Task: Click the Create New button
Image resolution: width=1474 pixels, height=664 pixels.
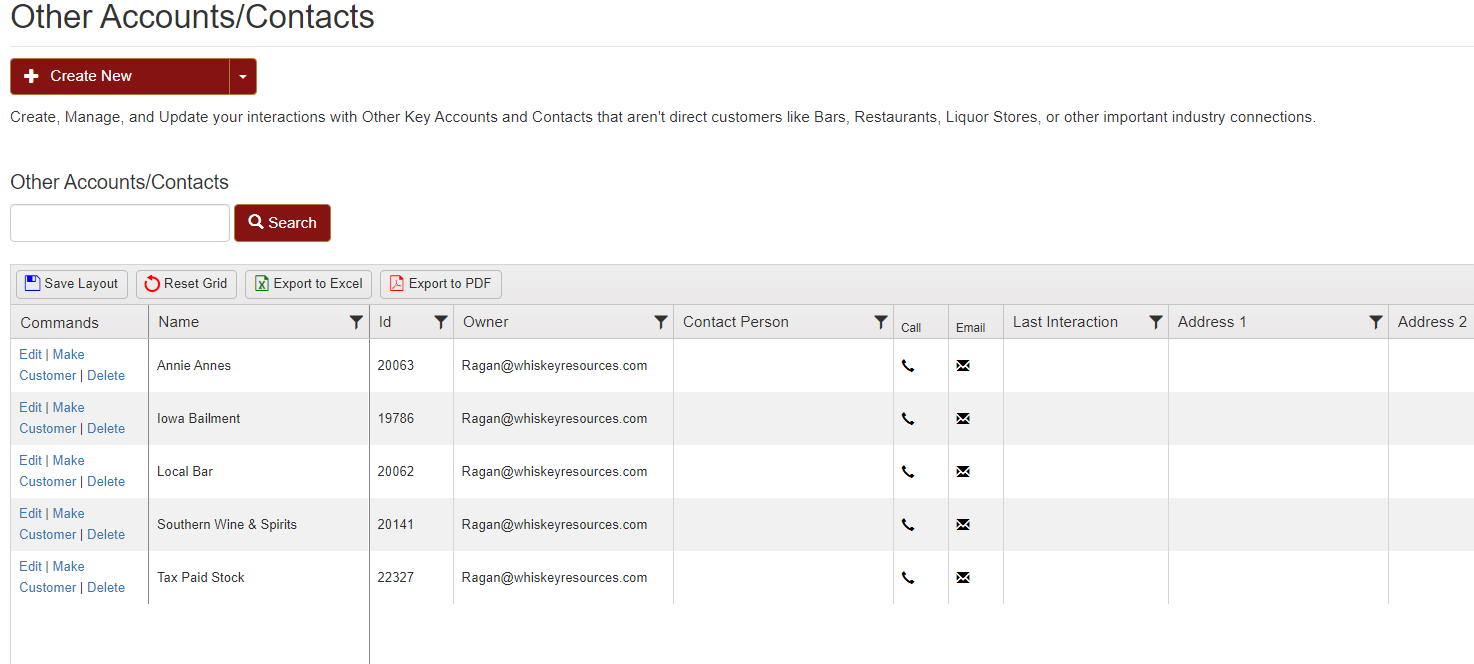Action: pyautogui.click(x=119, y=76)
